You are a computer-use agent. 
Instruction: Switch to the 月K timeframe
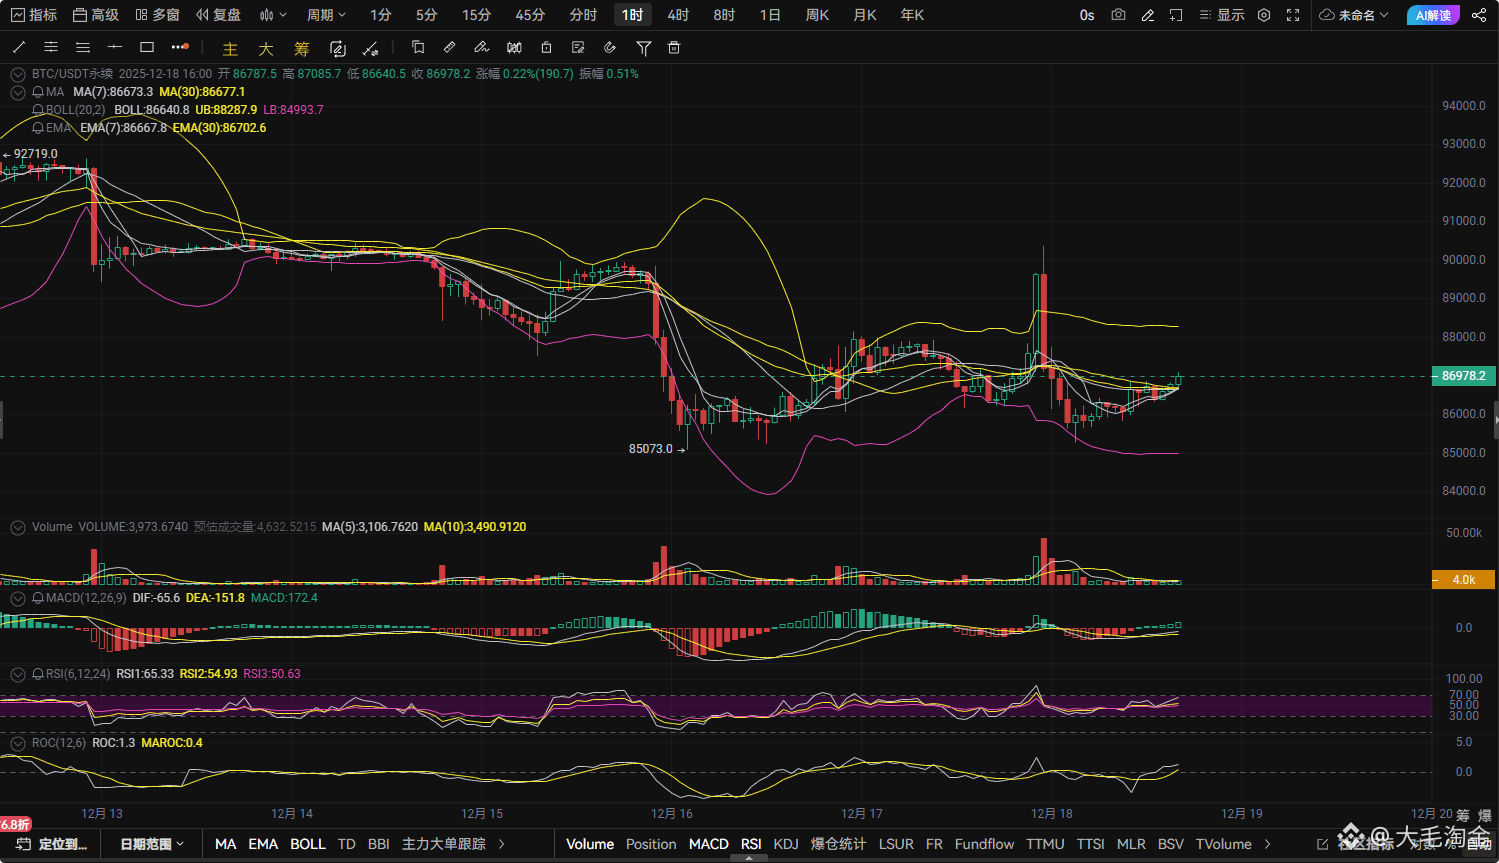(x=865, y=15)
